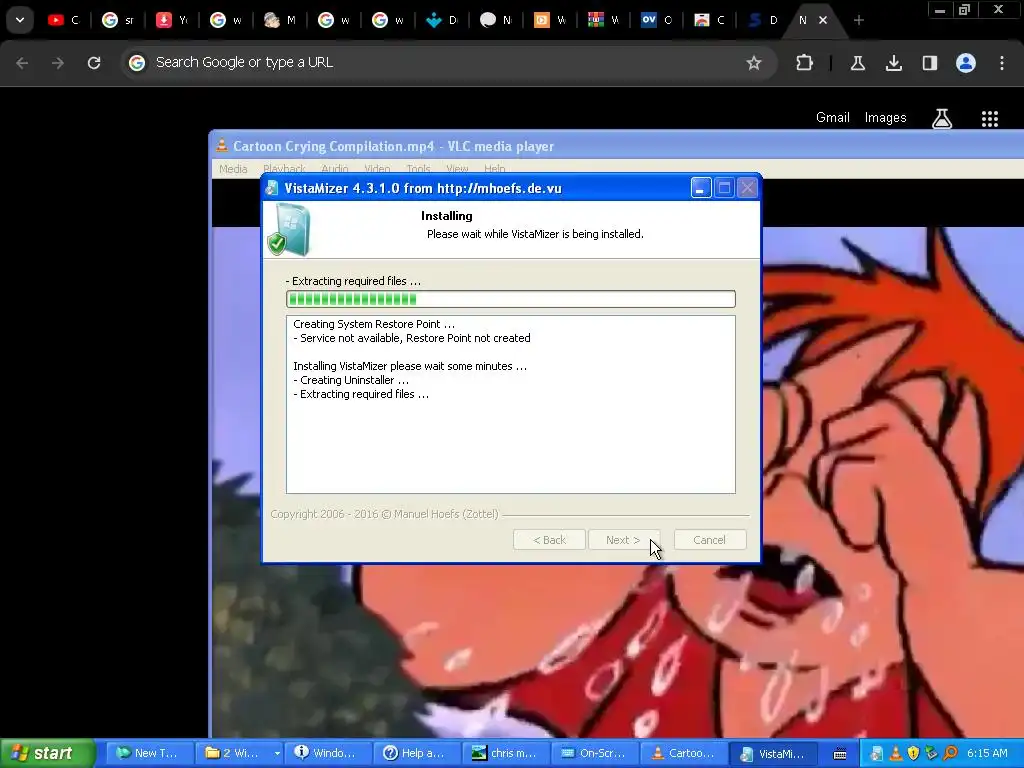The image size is (1024, 768).
Task: Minimize the VistaMizer installer window
Action: [x=701, y=188]
